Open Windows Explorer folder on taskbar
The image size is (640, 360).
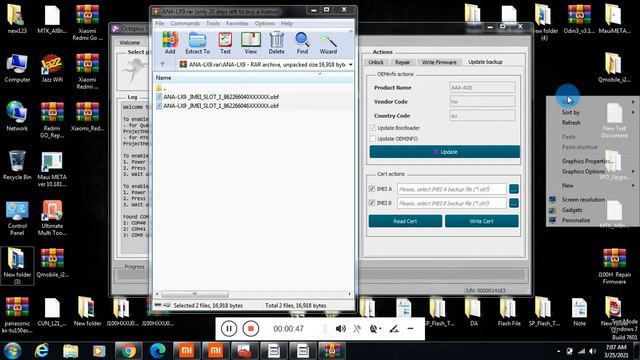(x=71, y=351)
